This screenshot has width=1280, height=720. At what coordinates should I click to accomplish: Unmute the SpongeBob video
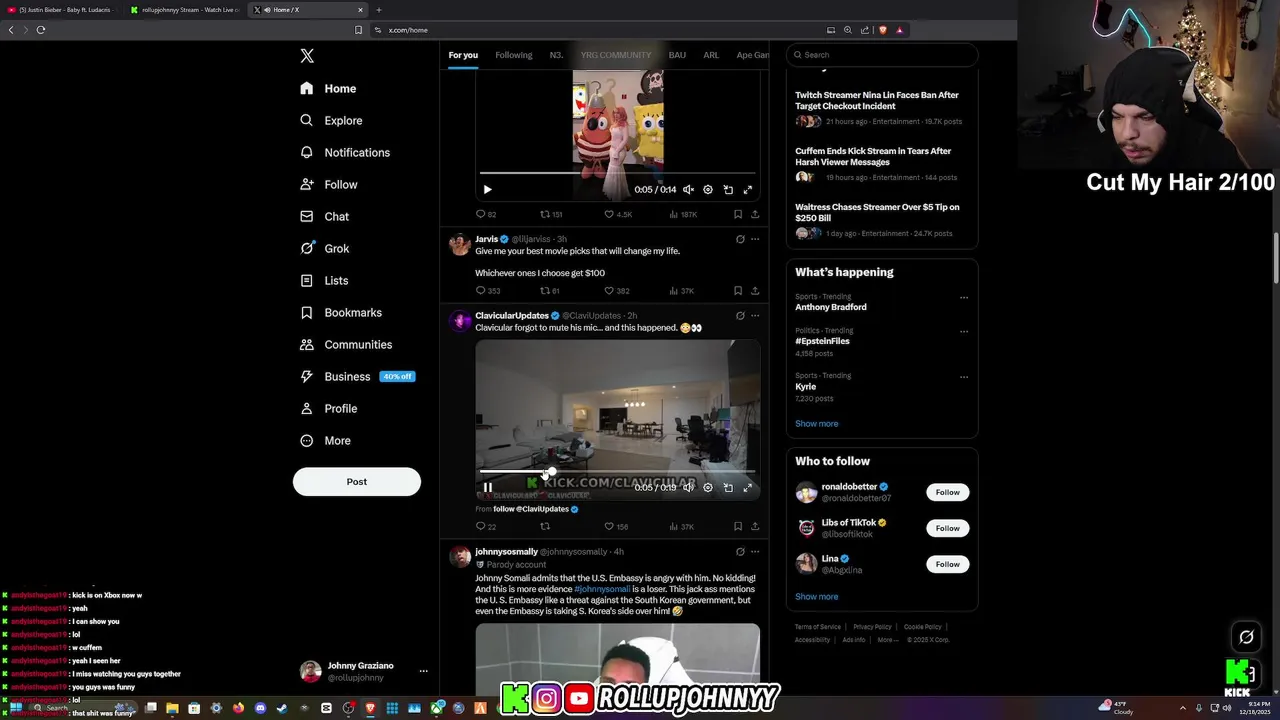pyautogui.click(x=688, y=189)
